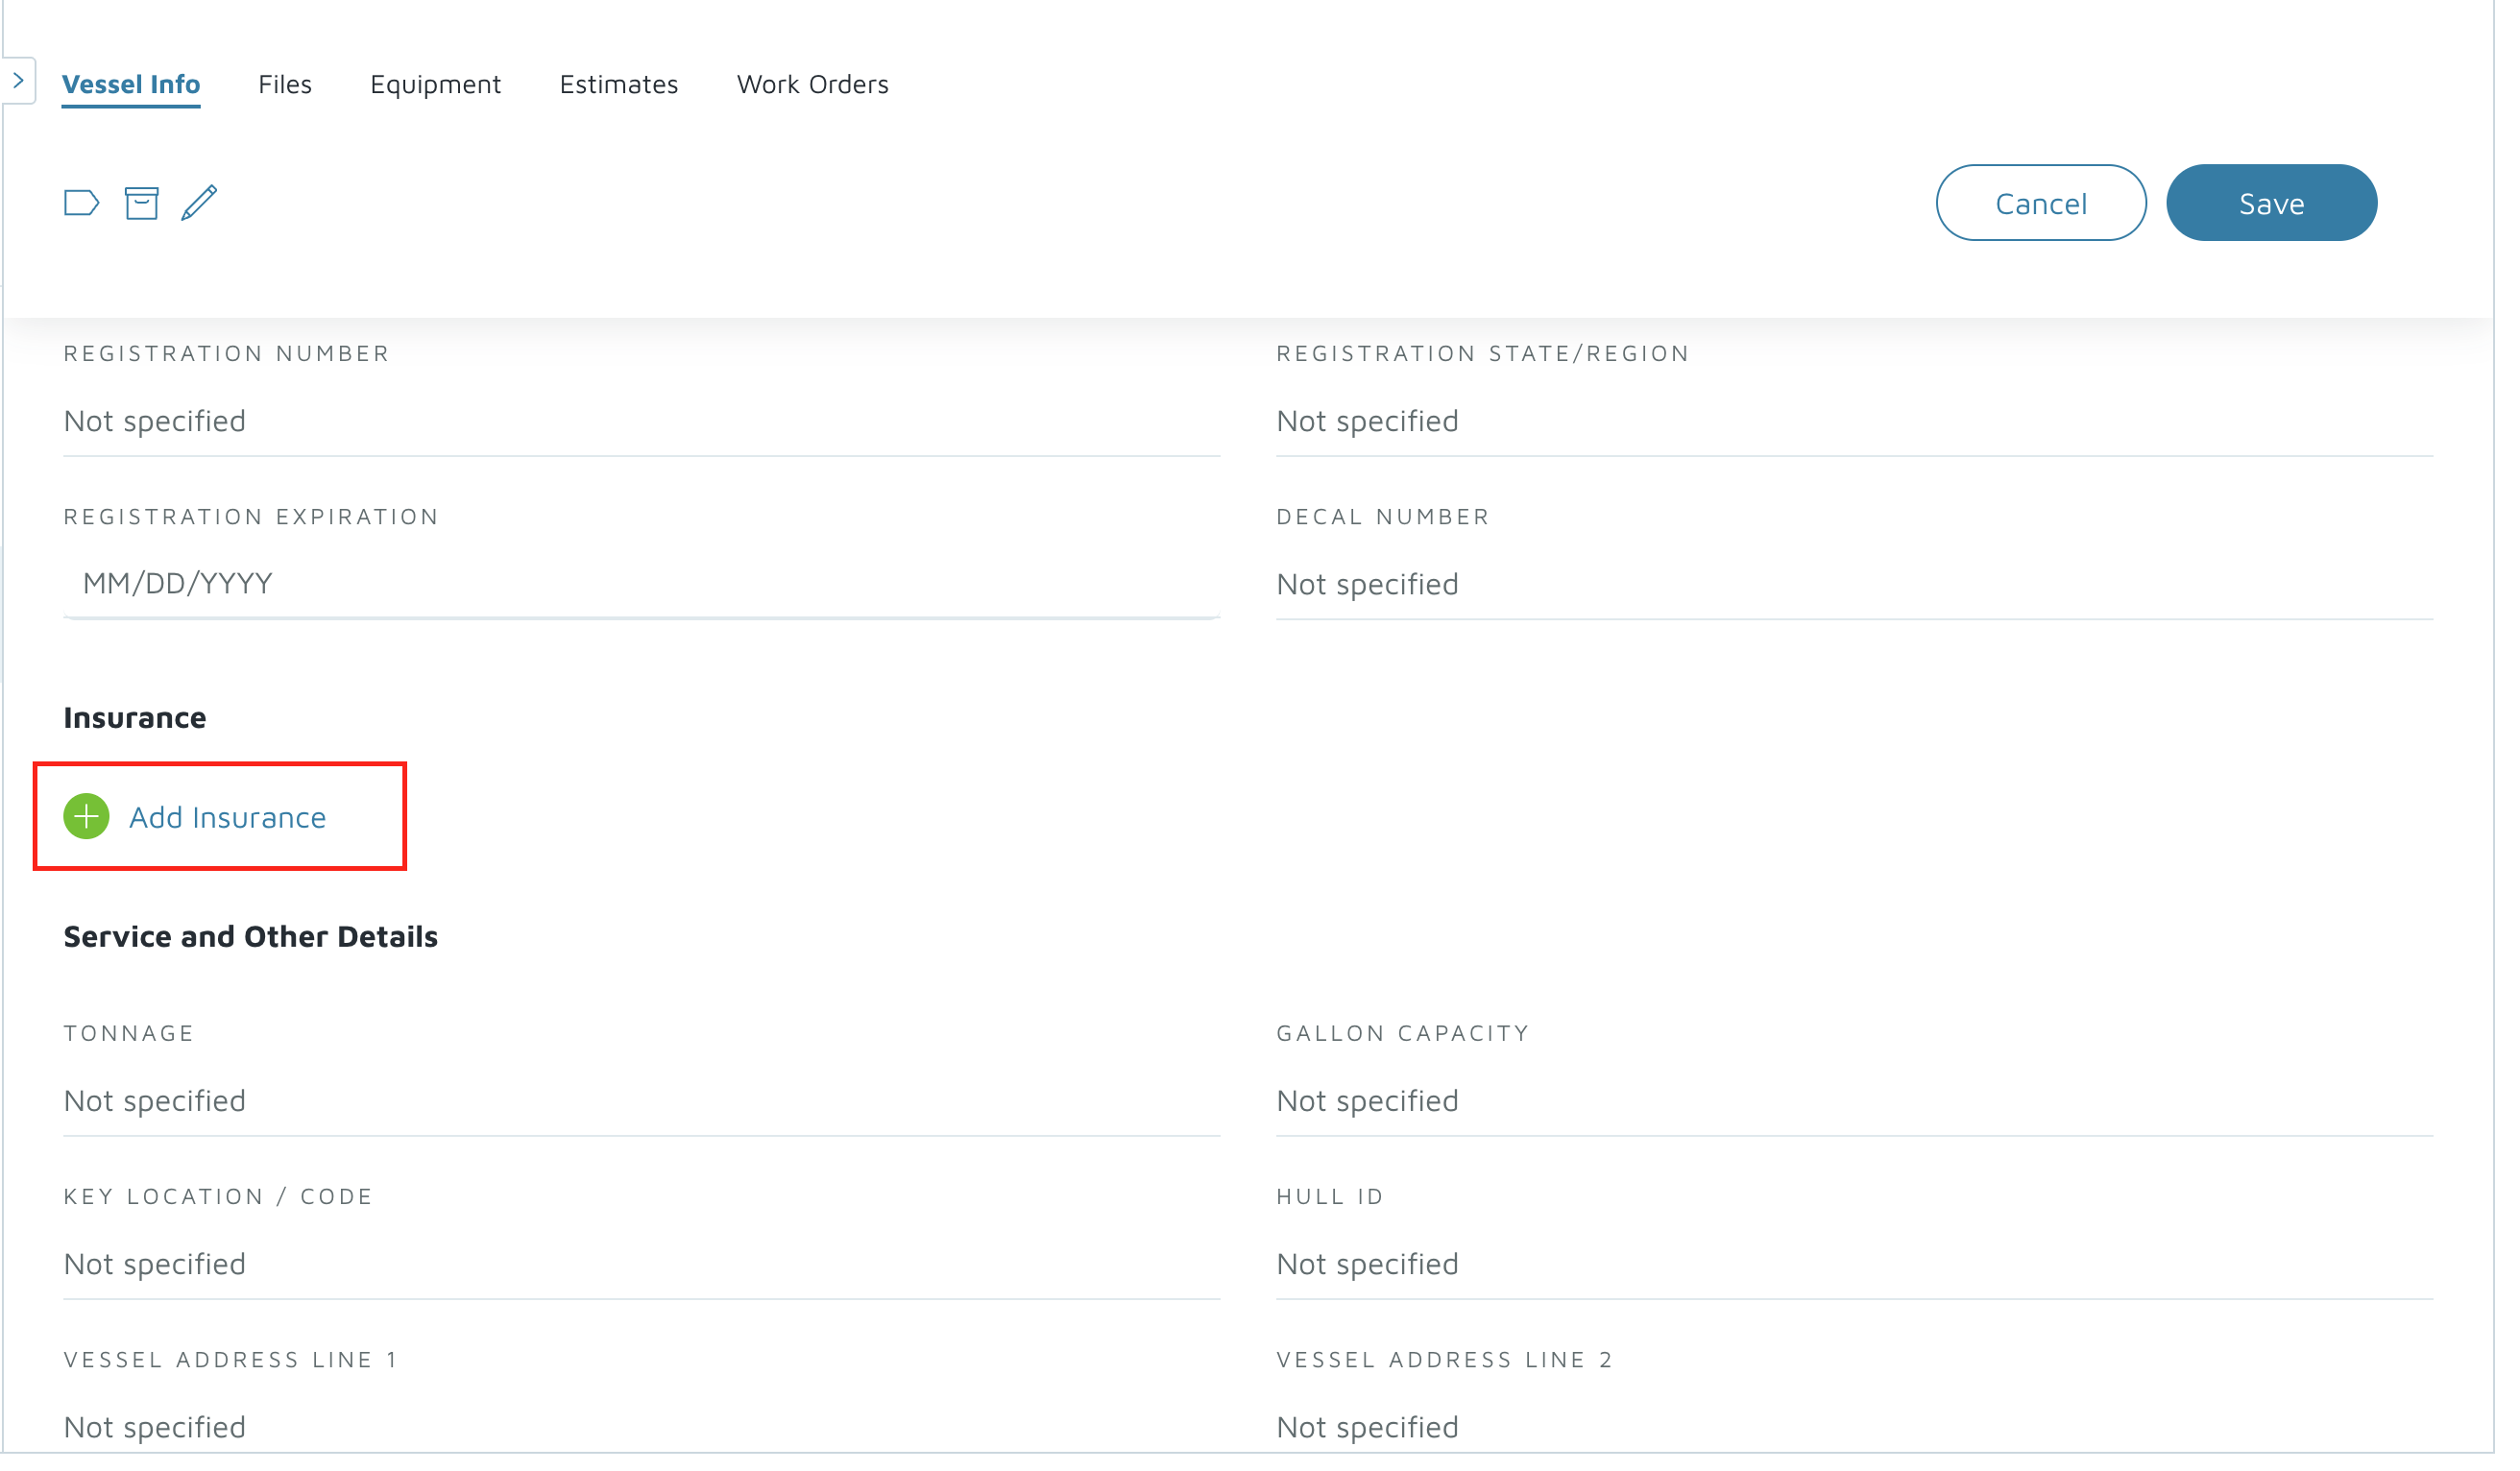Click the tag label icon
The image size is (2520, 1471).
[x=81, y=204]
